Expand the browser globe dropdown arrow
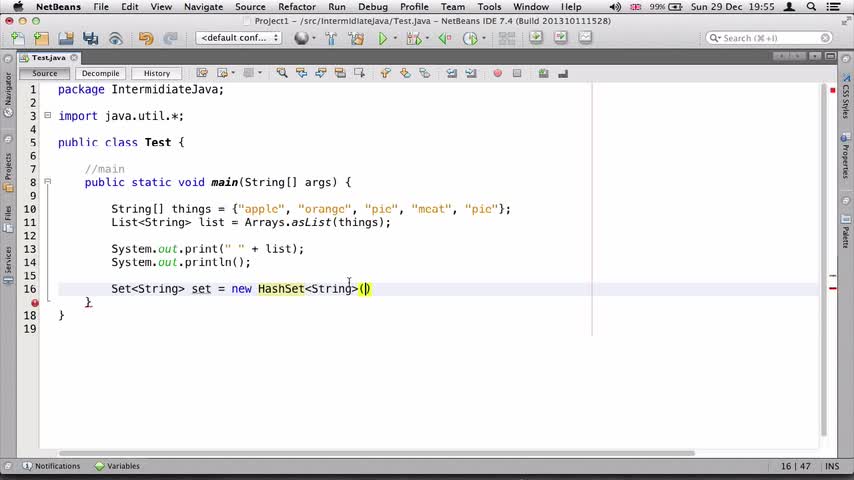 pos(314,38)
